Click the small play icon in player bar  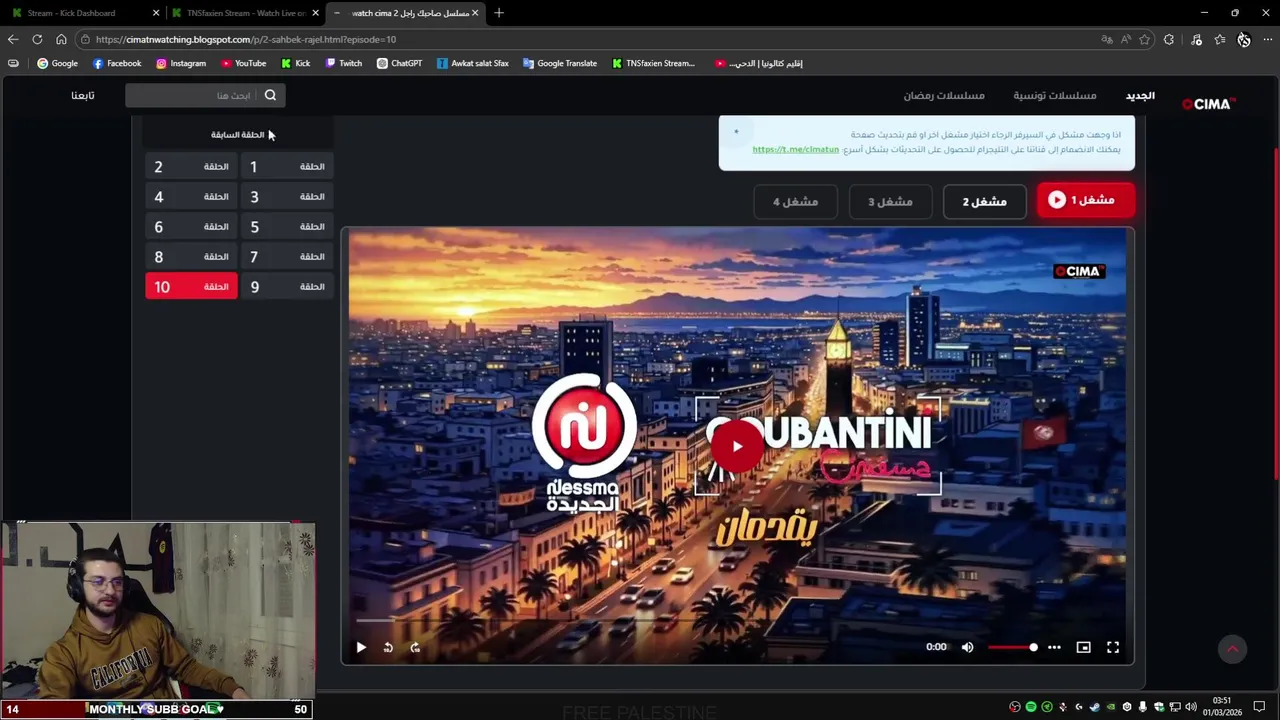361,647
